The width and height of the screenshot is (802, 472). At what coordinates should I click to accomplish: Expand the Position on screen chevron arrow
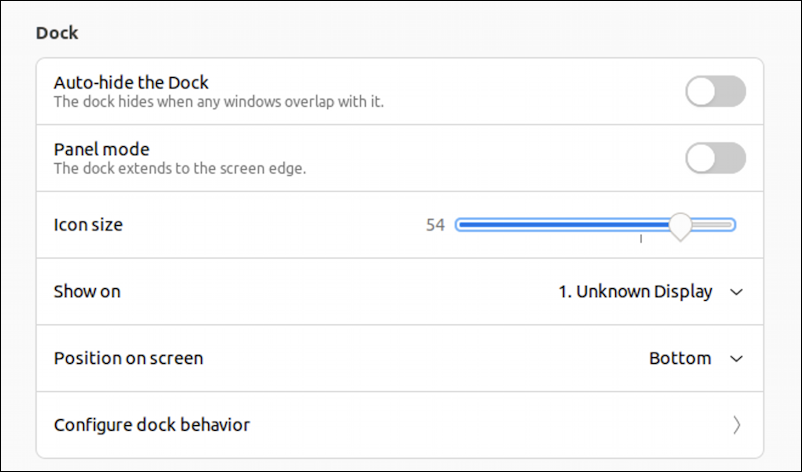(736, 359)
